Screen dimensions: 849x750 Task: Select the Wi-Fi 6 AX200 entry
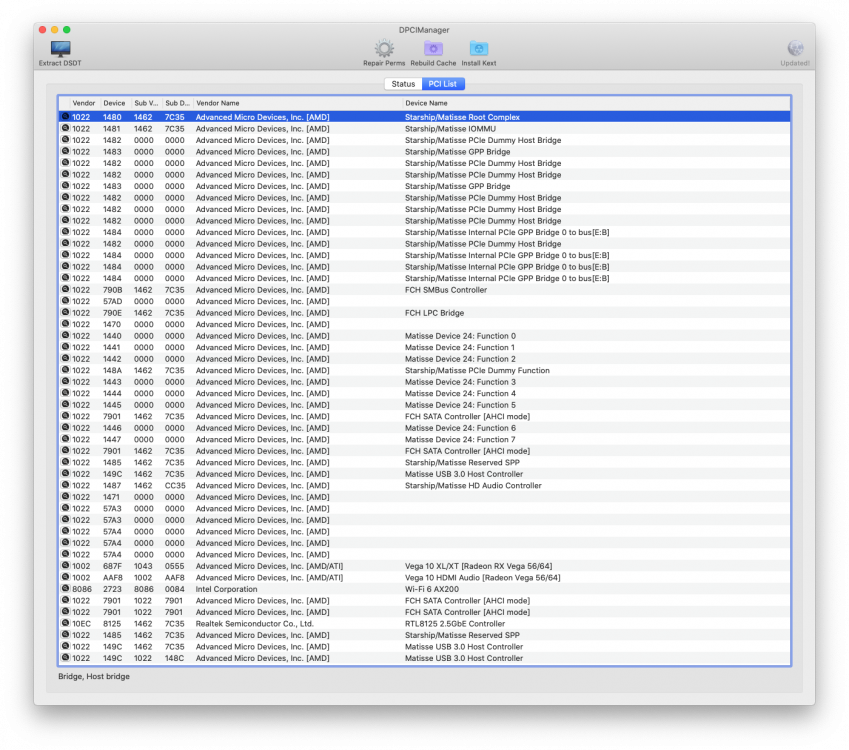(432, 589)
